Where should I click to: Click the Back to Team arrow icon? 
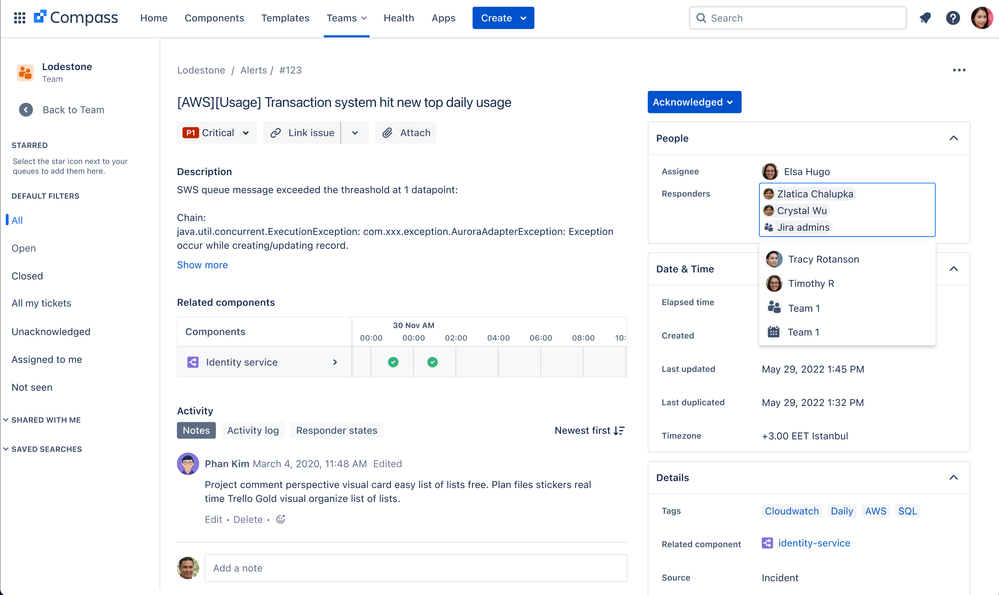coord(25,110)
